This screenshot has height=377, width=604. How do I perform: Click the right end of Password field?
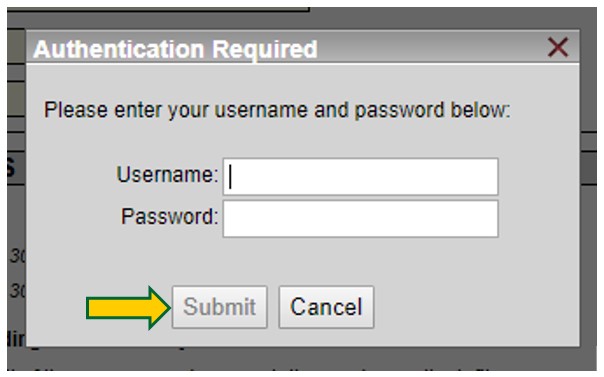pyautogui.click(x=483, y=219)
